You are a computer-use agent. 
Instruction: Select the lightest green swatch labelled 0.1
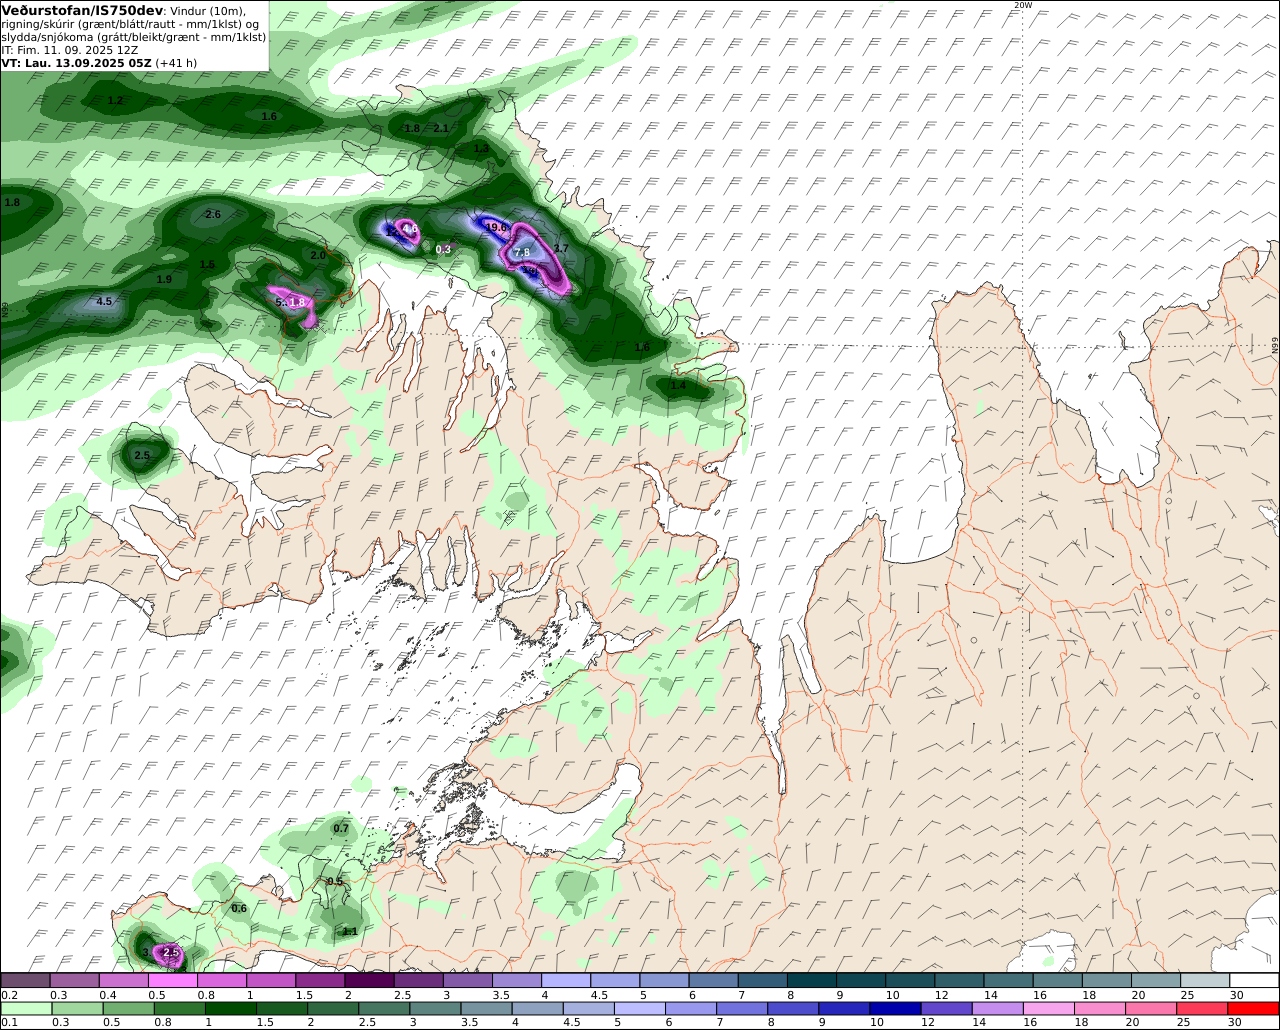pyautogui.click(x=25, y=1009)
